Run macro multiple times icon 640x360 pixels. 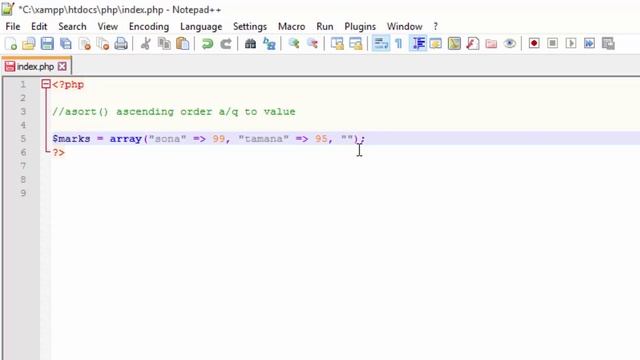589,43
